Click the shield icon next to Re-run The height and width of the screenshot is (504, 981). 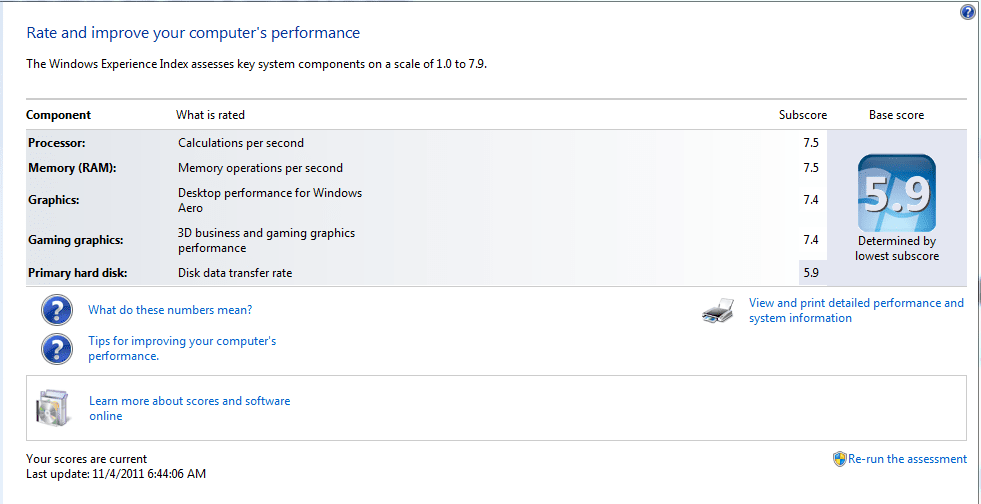point(840,459)
